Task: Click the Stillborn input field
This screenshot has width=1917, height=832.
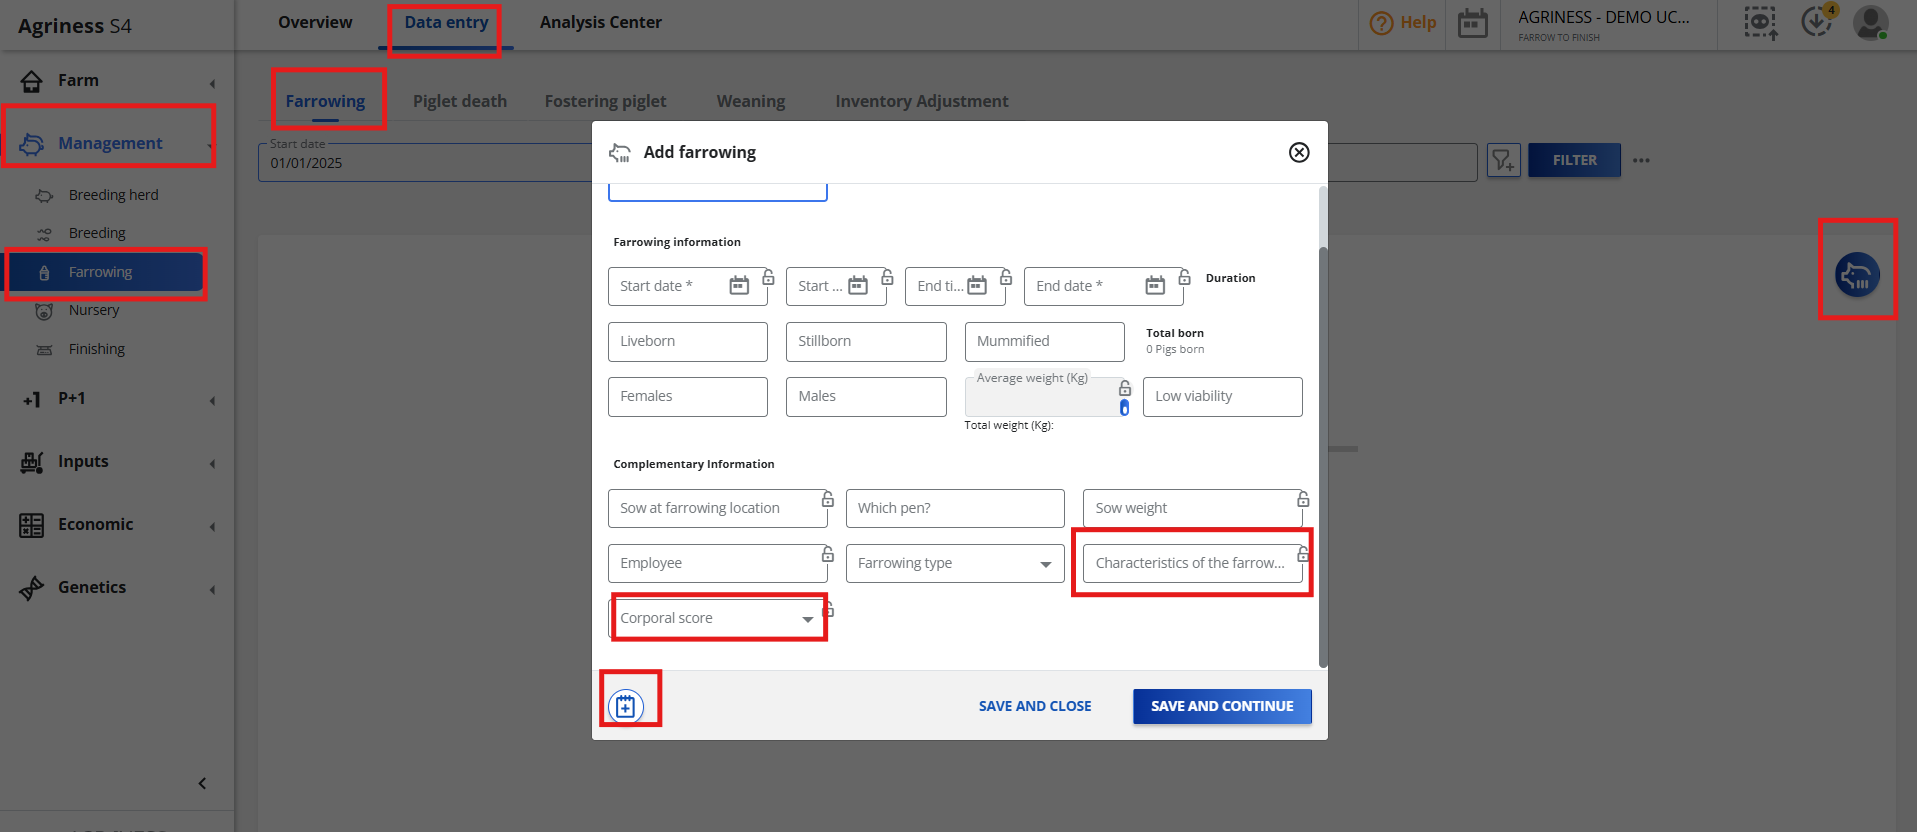Action: point(866,342)
